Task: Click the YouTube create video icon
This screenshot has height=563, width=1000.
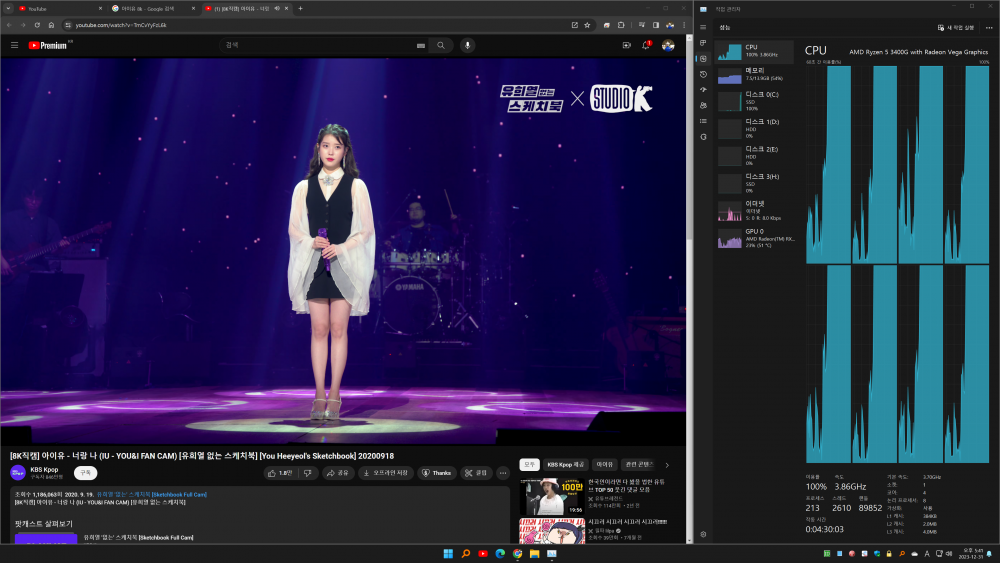Action: [x=627, y=45]
